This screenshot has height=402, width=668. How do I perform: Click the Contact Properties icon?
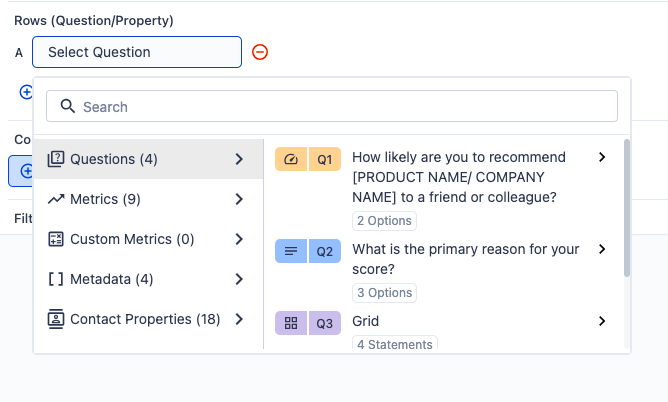coord(56,319)
